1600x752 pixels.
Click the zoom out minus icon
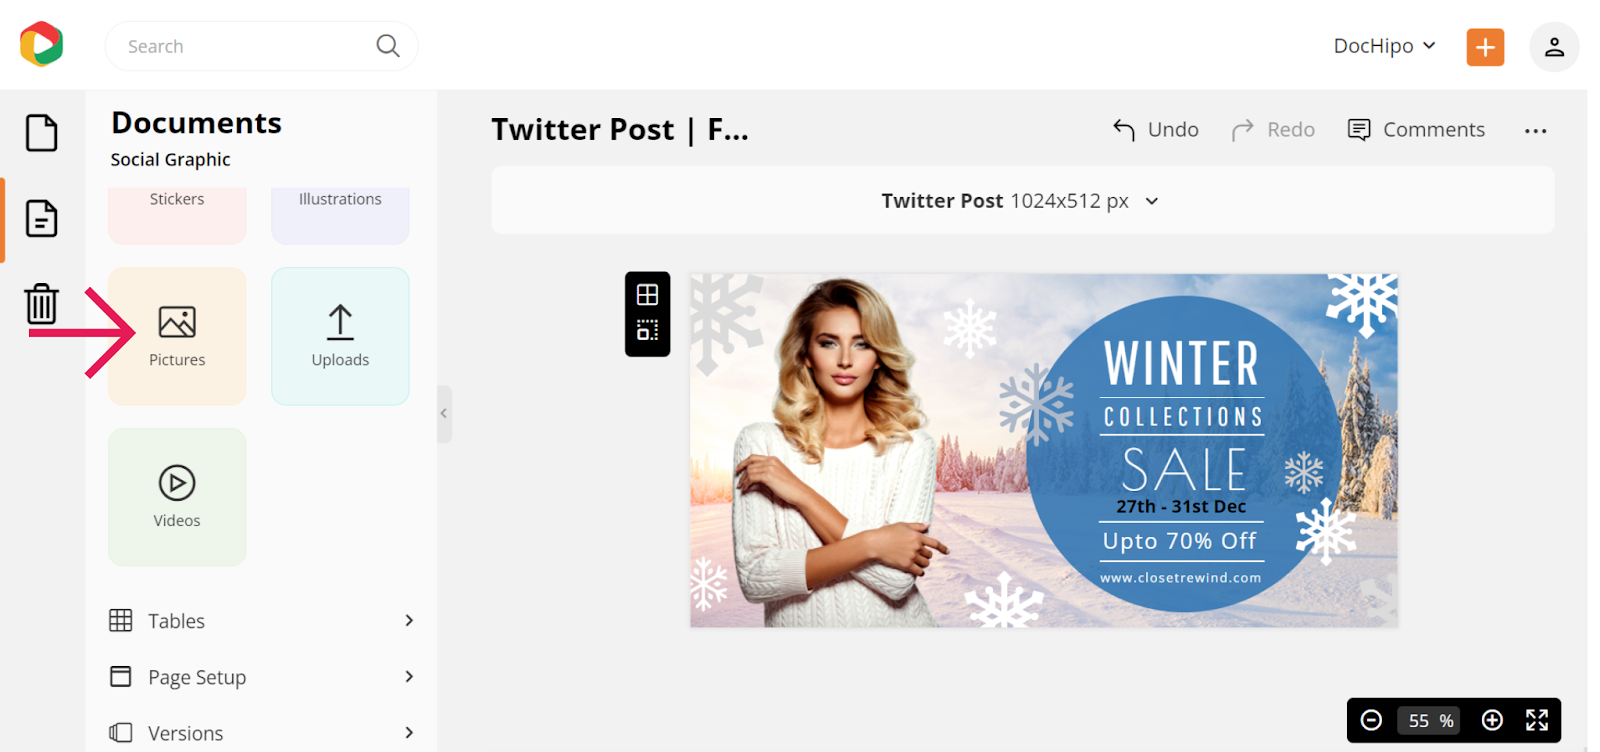[x=1372, y=720]
